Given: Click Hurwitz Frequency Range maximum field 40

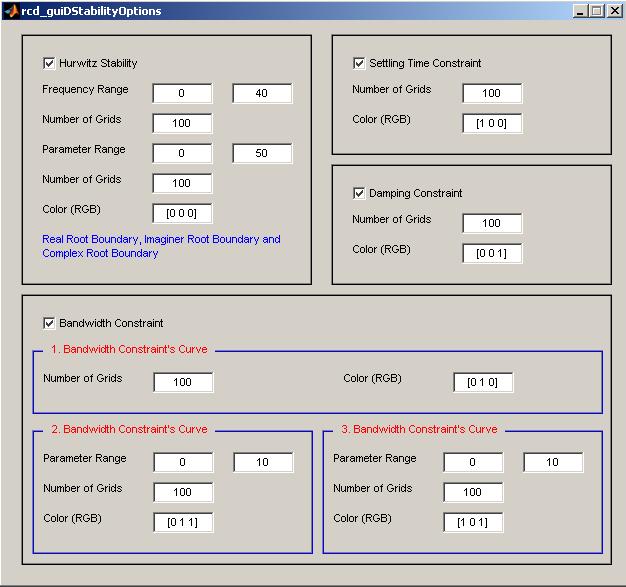Looking at the screenshot, I should click(262, 93).
